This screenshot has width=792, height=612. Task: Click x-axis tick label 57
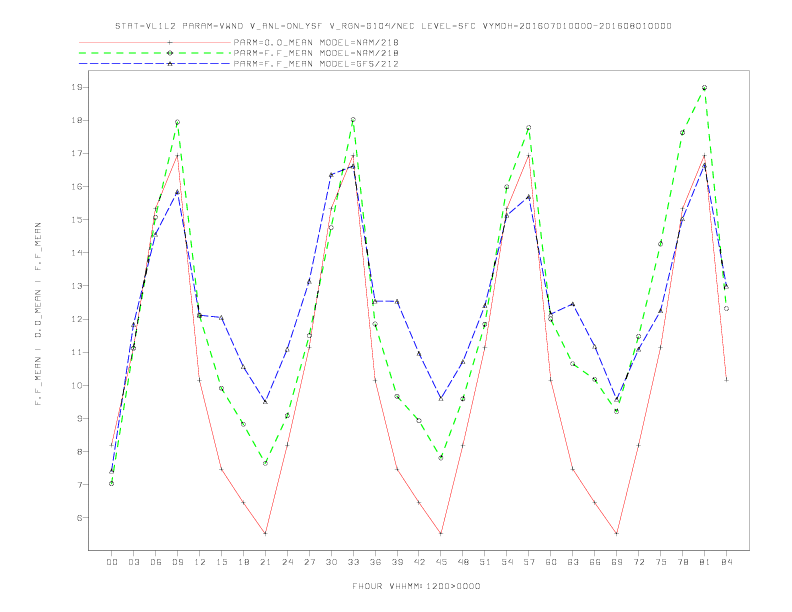click(529, 562)
